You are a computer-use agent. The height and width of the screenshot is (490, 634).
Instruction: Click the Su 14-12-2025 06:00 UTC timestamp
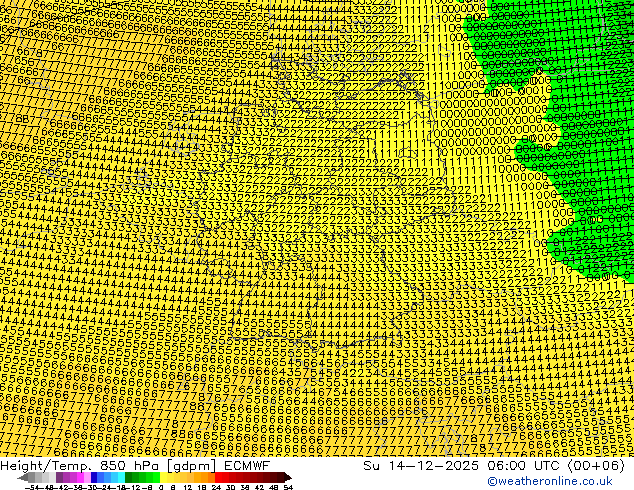click(494, 466)
